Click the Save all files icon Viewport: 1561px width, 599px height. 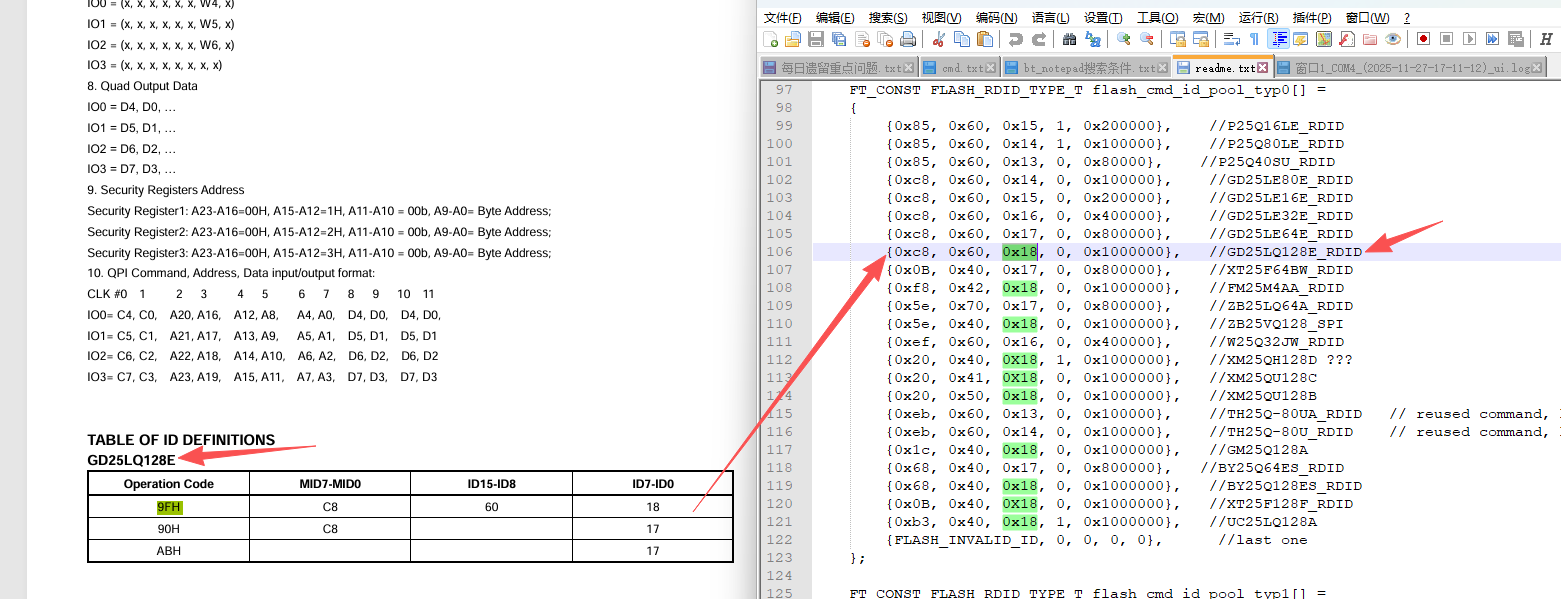click(839, 39)
